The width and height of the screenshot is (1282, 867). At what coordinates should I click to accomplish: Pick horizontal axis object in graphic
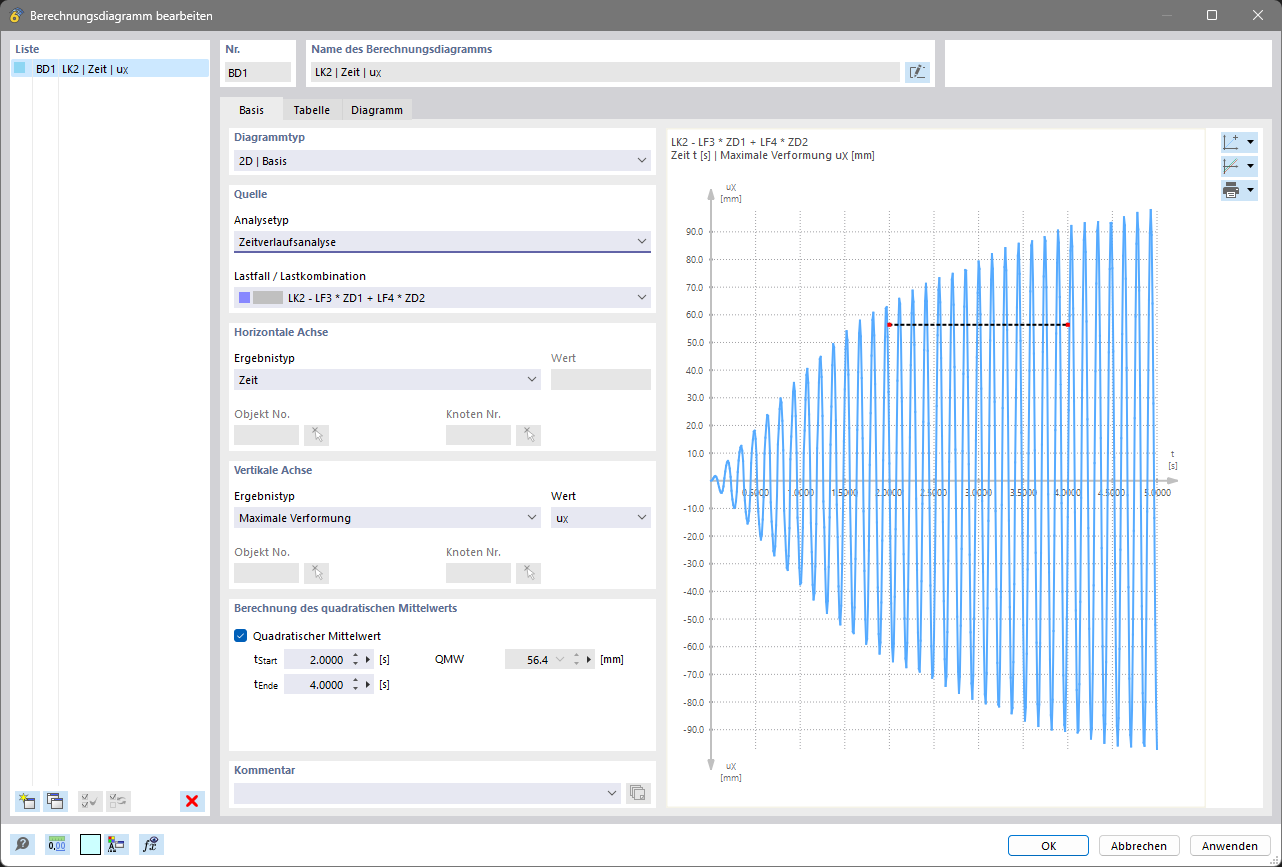click(317, 435)
